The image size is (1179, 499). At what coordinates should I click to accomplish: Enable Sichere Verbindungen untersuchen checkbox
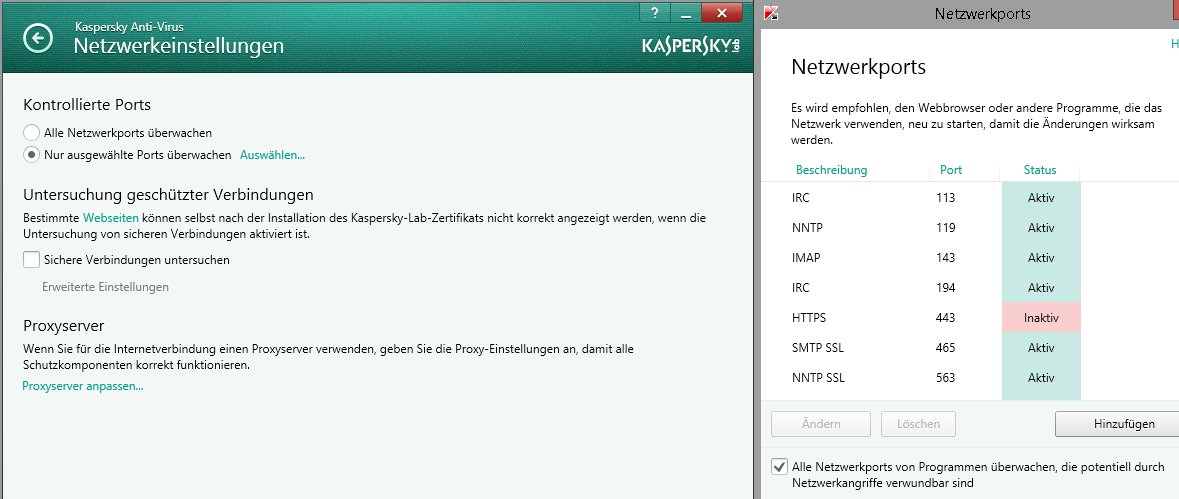(32, 260)
